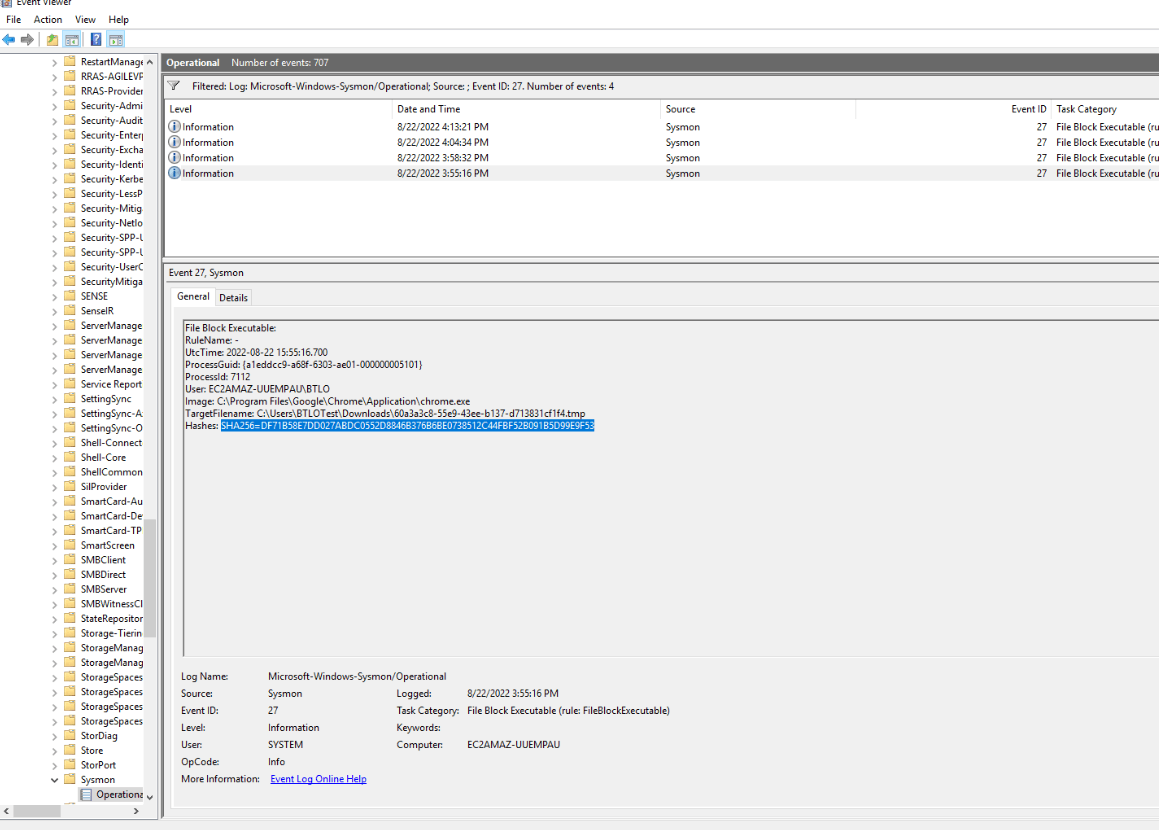The width and height of the screenshot is (1159, 830).
Task: Expand the Security-Kerbe tree node
Action: (54, 180)
